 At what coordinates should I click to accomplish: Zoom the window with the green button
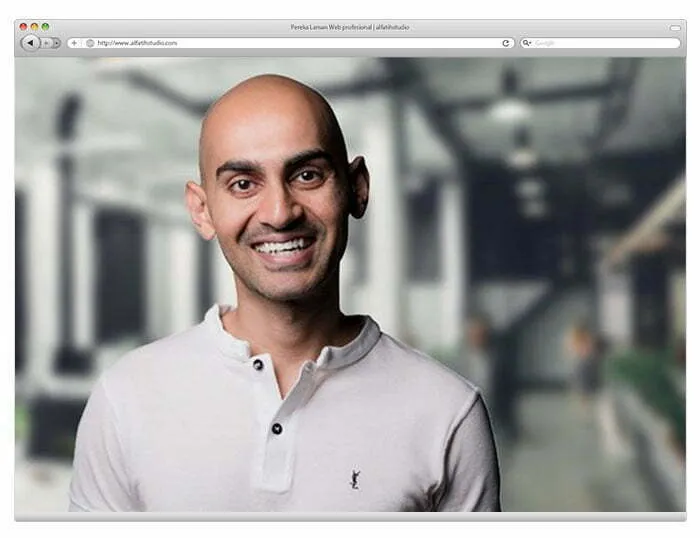coord(46,27)
